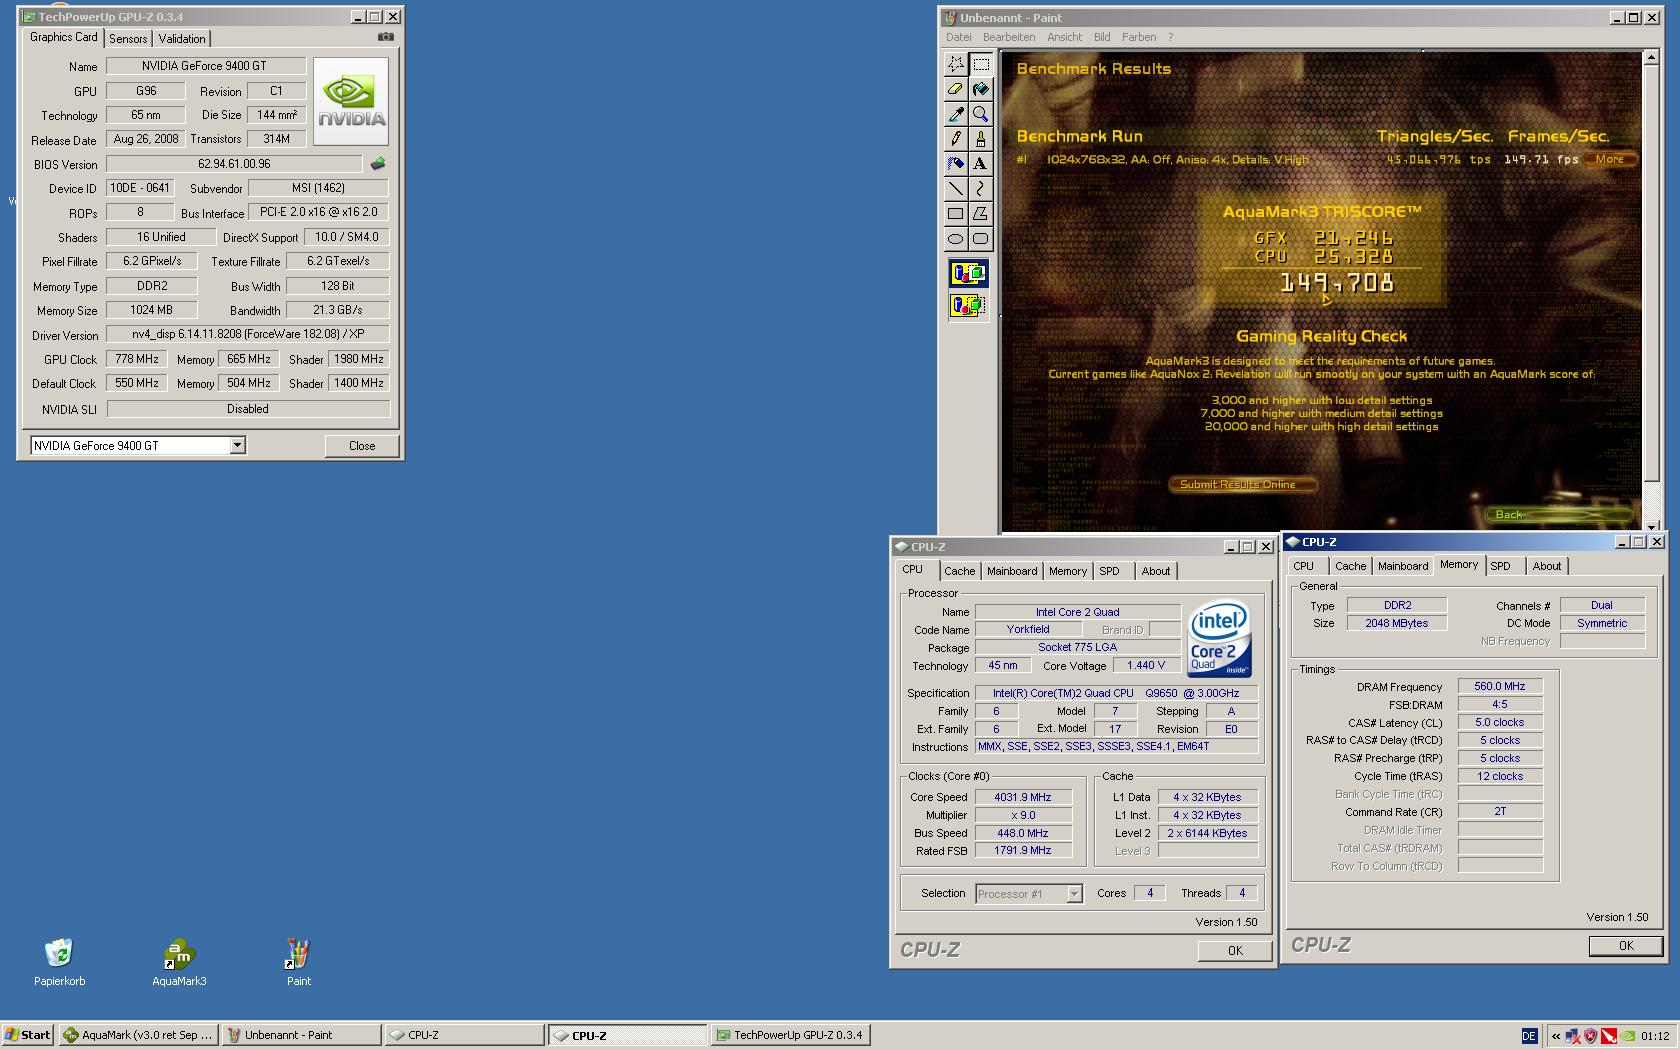Viewport: 1680px width, 1050px height.
Task: Switch to the Memory tab in left CPU-Z window
Action: coord(1067,571)
